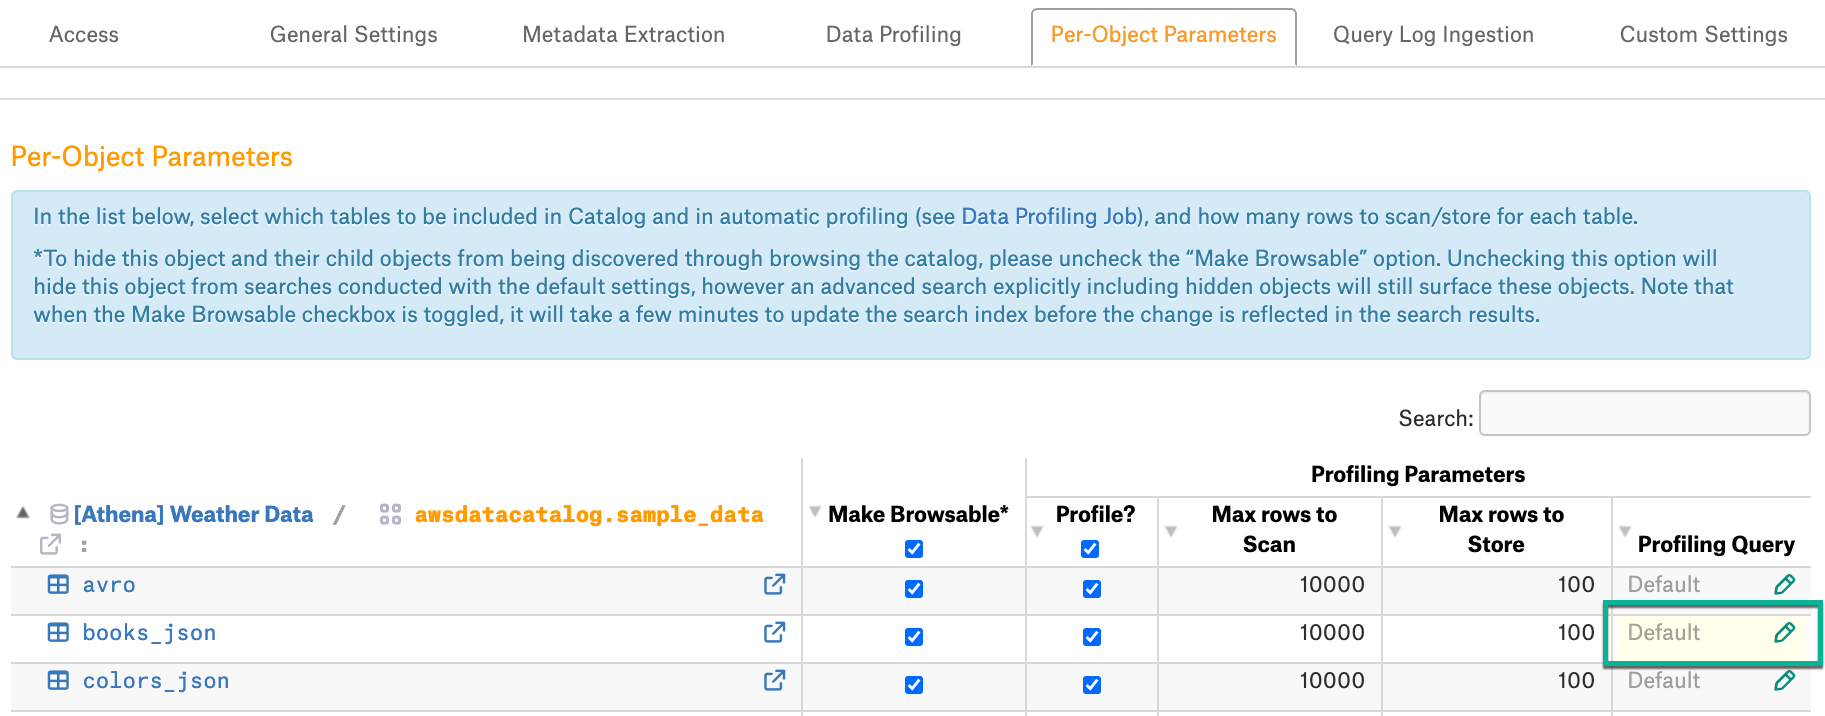Switch to the Data Profiling tab

pos(893,35)
